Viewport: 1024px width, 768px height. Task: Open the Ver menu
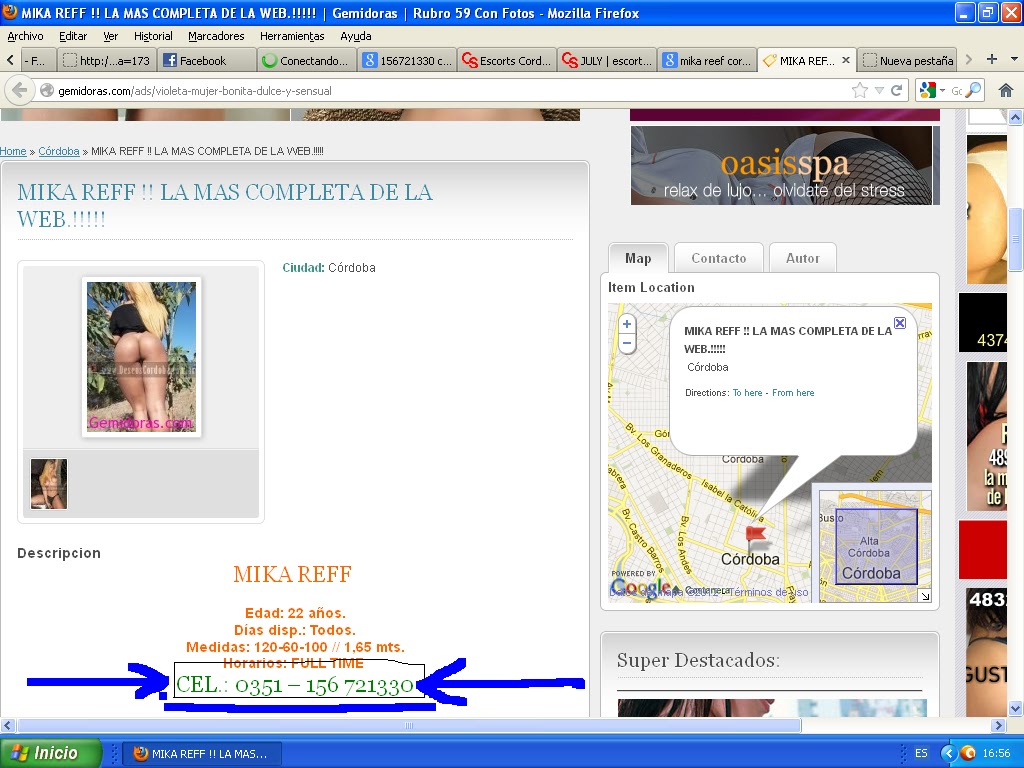[x=110, y=36]
